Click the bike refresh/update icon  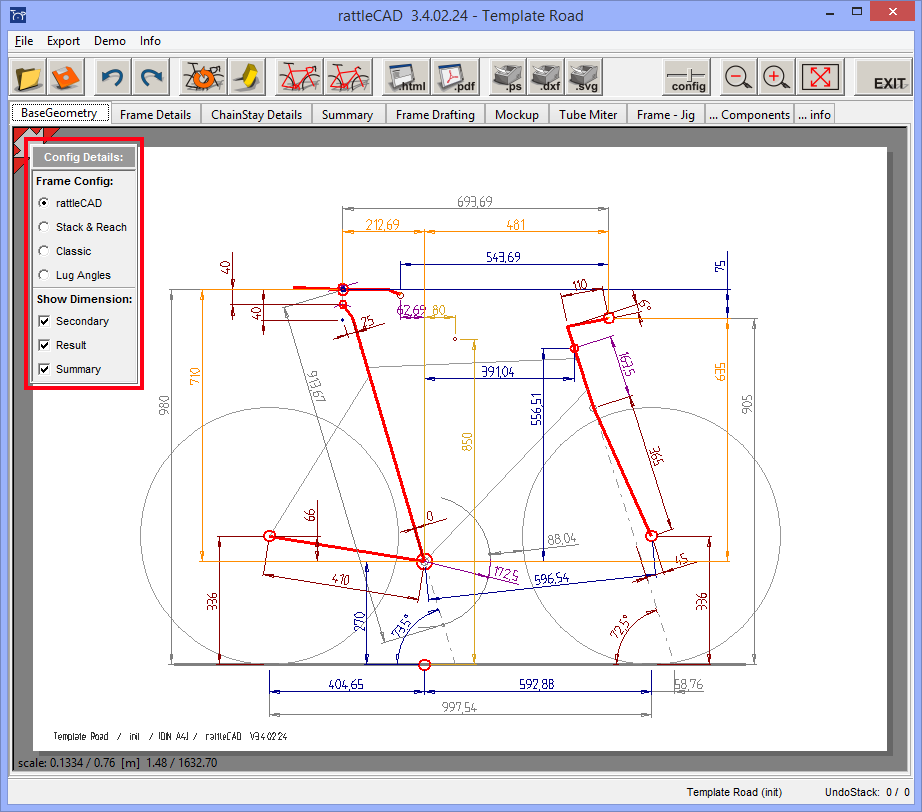coord(203,77)
